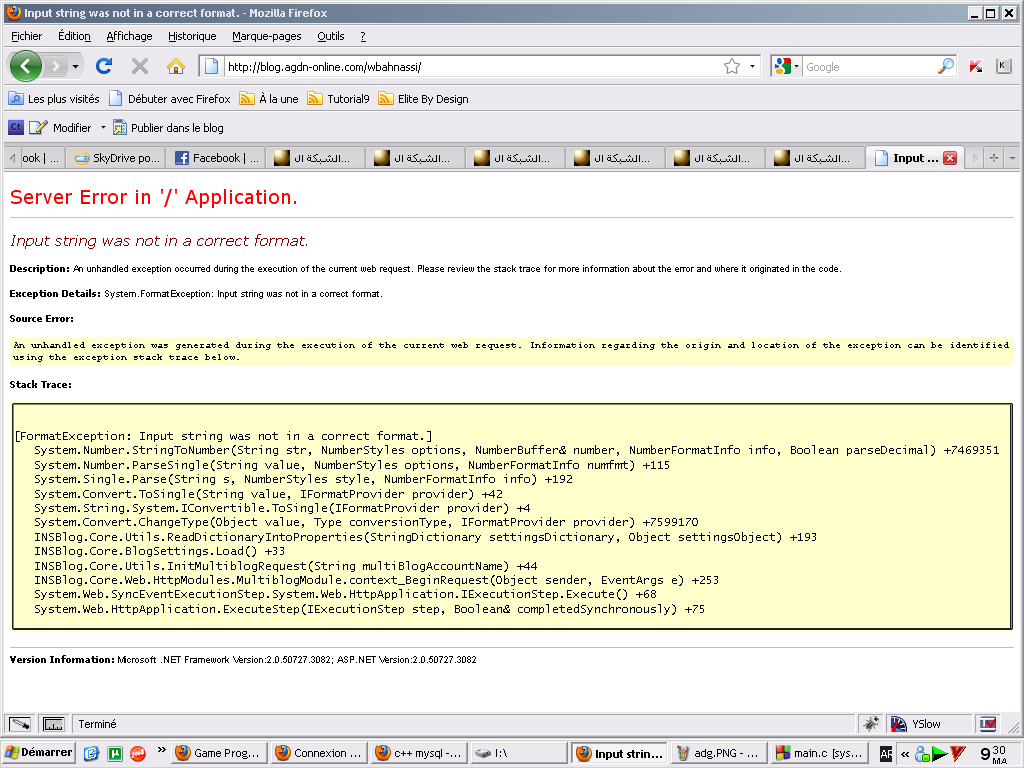Open the search engine selector
The height and width of the screenshot is (768, 1024).
click(786, 66)
